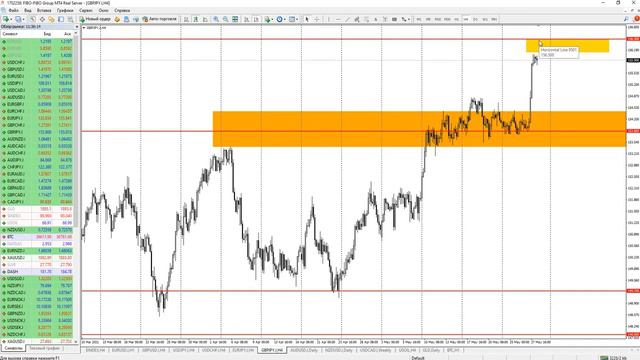Toggle Chart Shift
640x360 pixels.
pos(256,19)
